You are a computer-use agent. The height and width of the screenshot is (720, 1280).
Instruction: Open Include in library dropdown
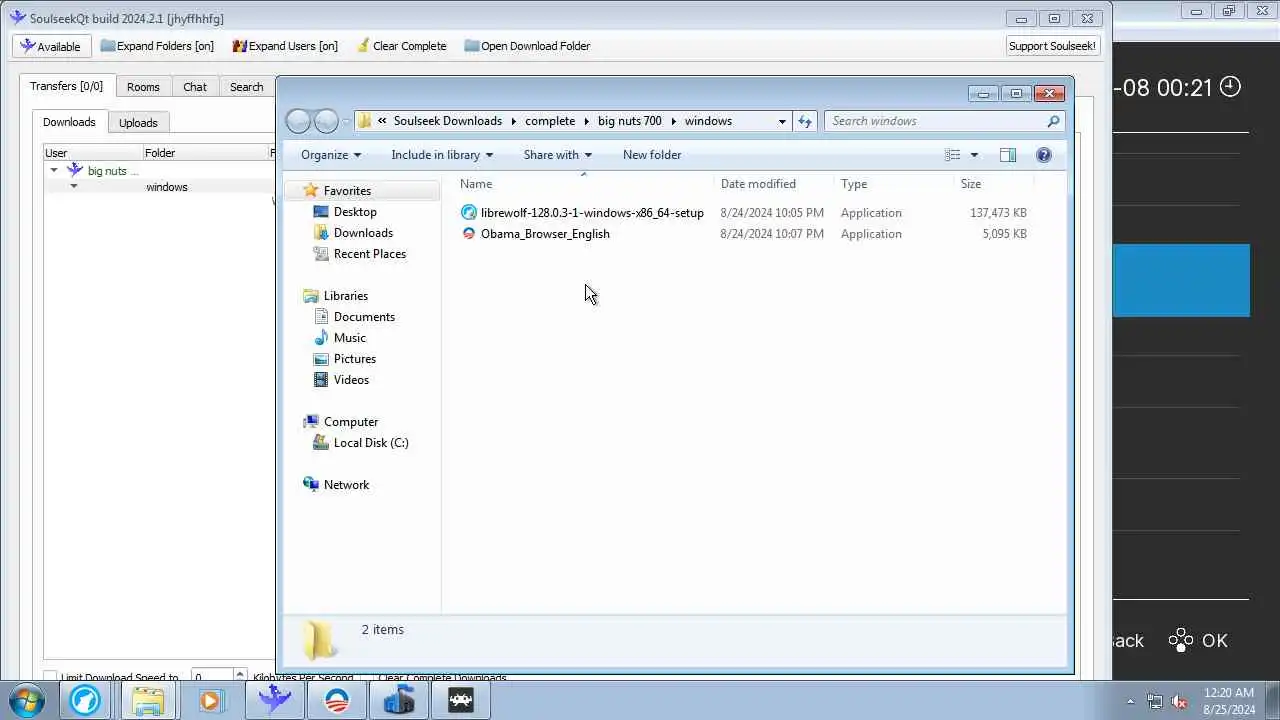pos(442,155)
